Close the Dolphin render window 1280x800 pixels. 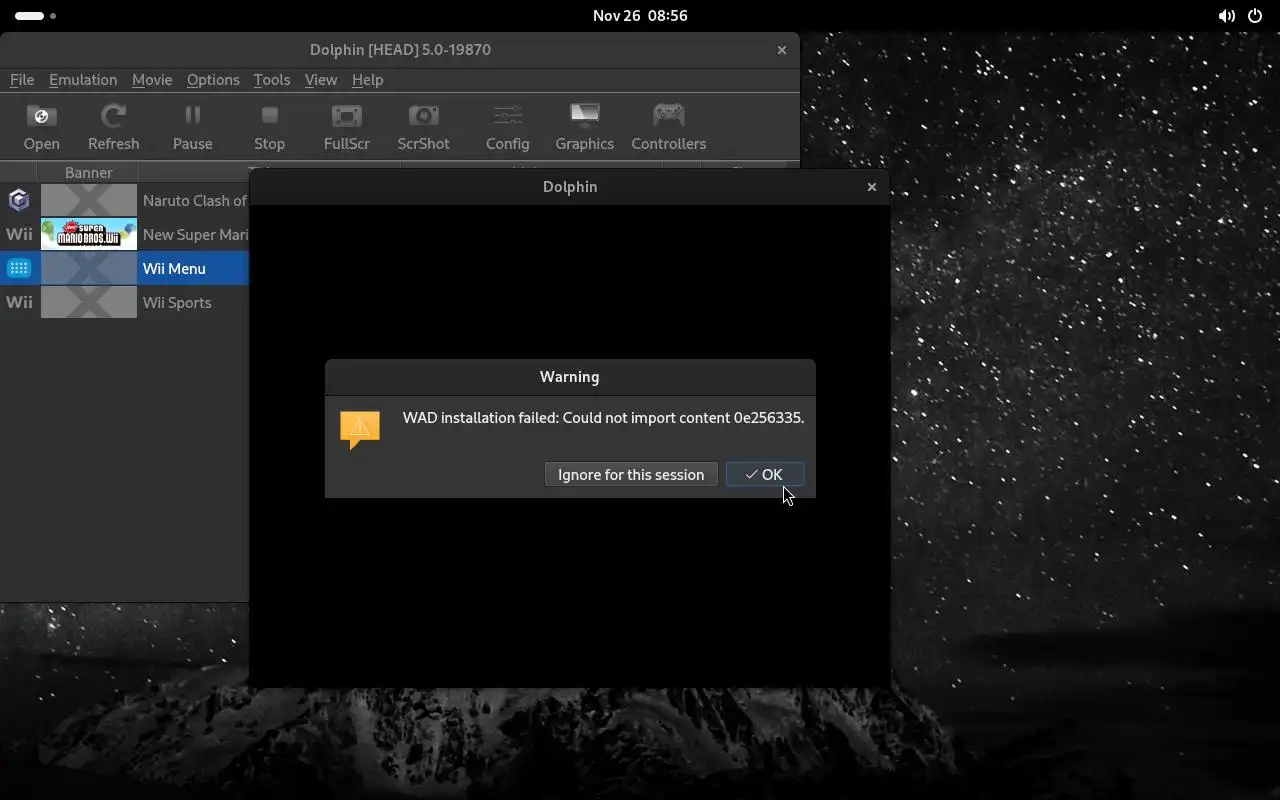872,187
